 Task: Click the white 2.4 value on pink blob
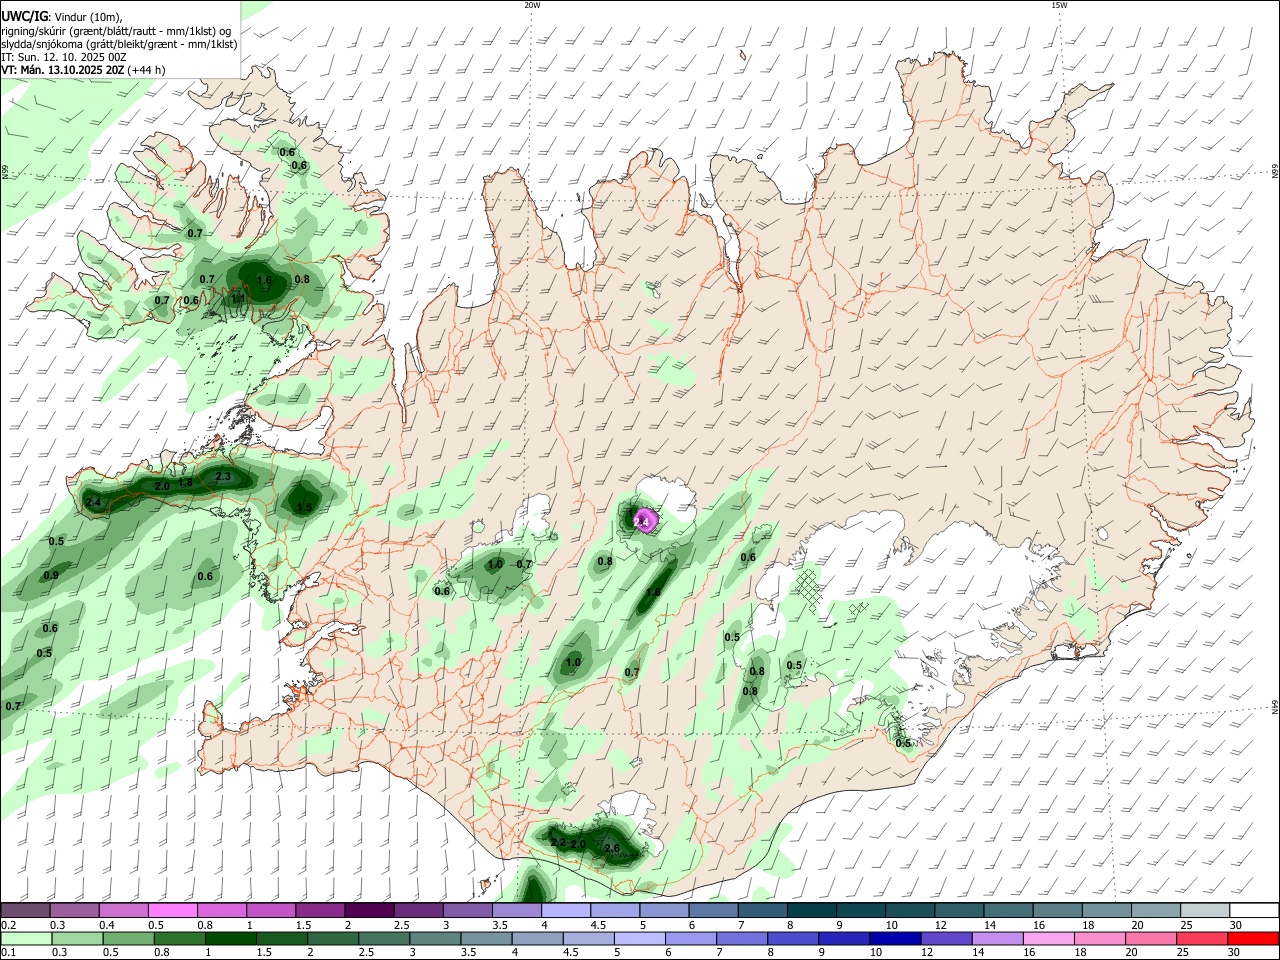click(x=642, y=521)
